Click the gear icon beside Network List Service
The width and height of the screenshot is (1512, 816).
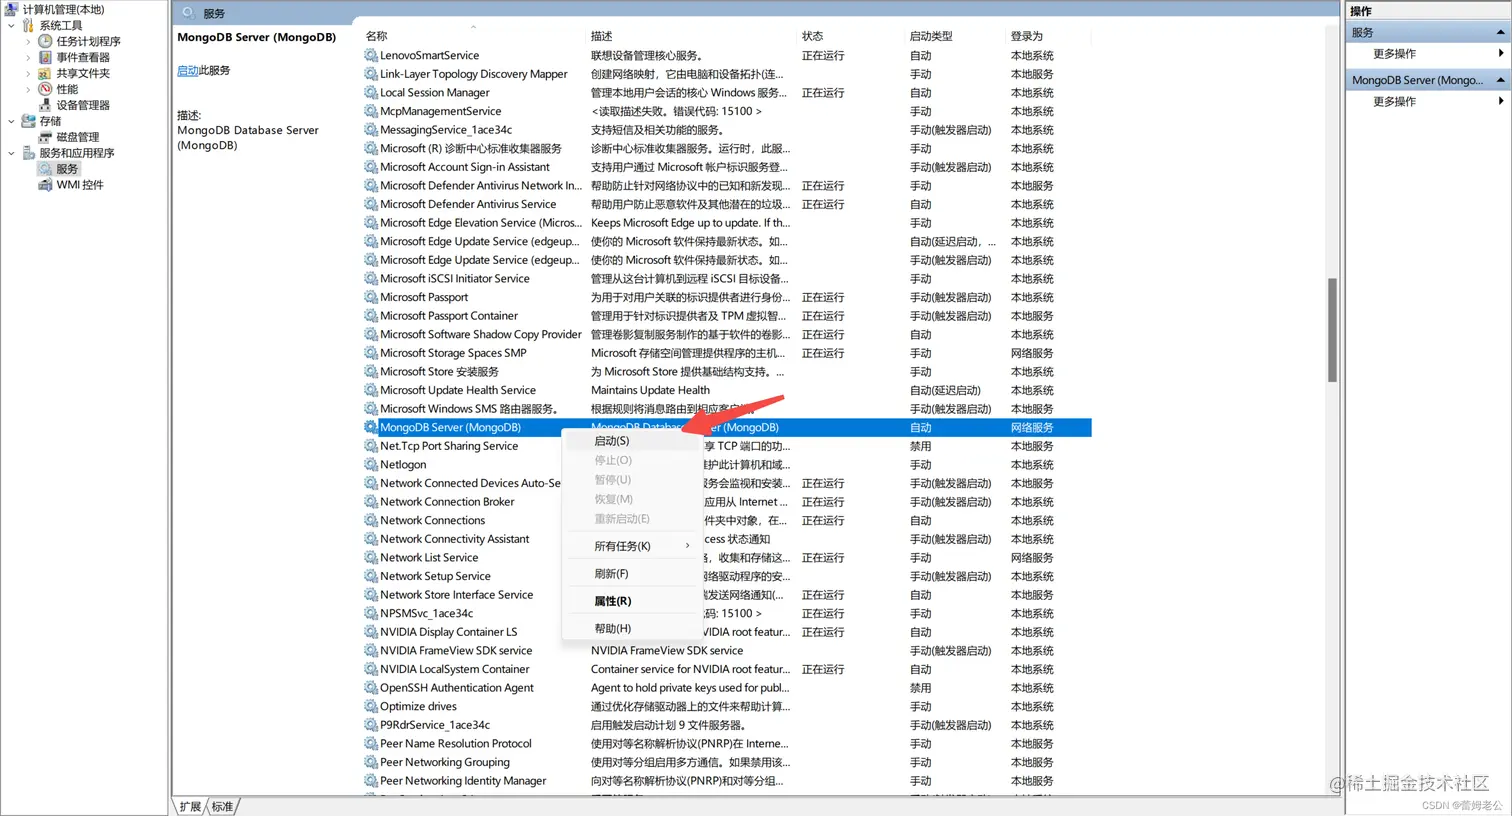pos(371,557)
